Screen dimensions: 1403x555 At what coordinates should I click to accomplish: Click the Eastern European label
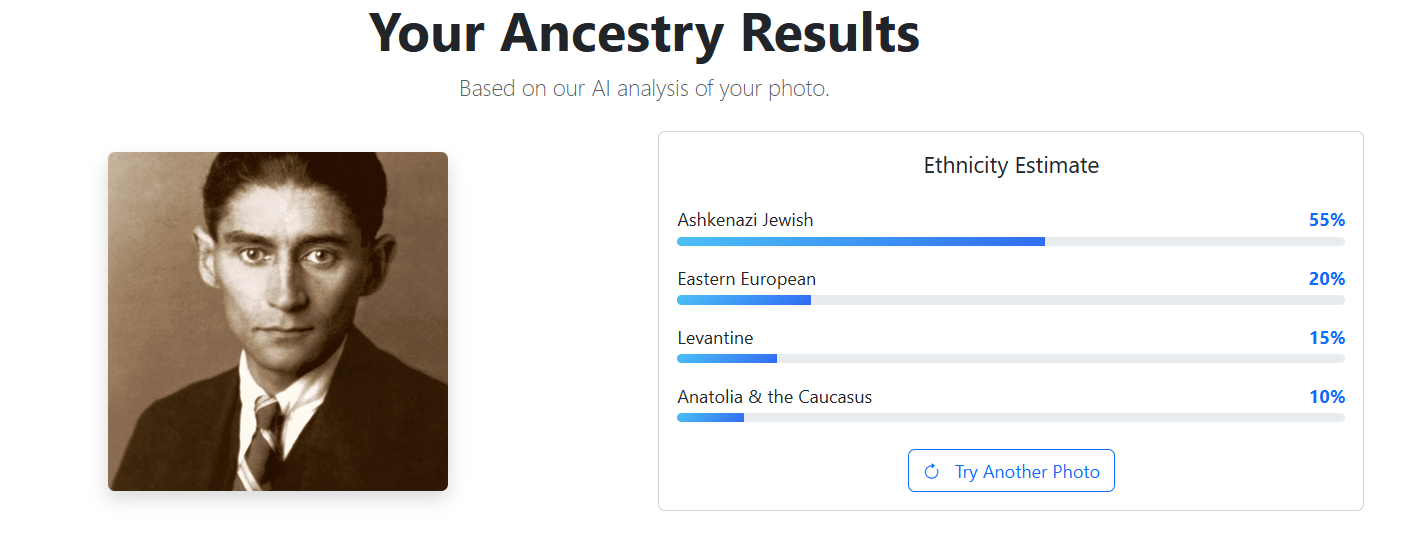746,279
